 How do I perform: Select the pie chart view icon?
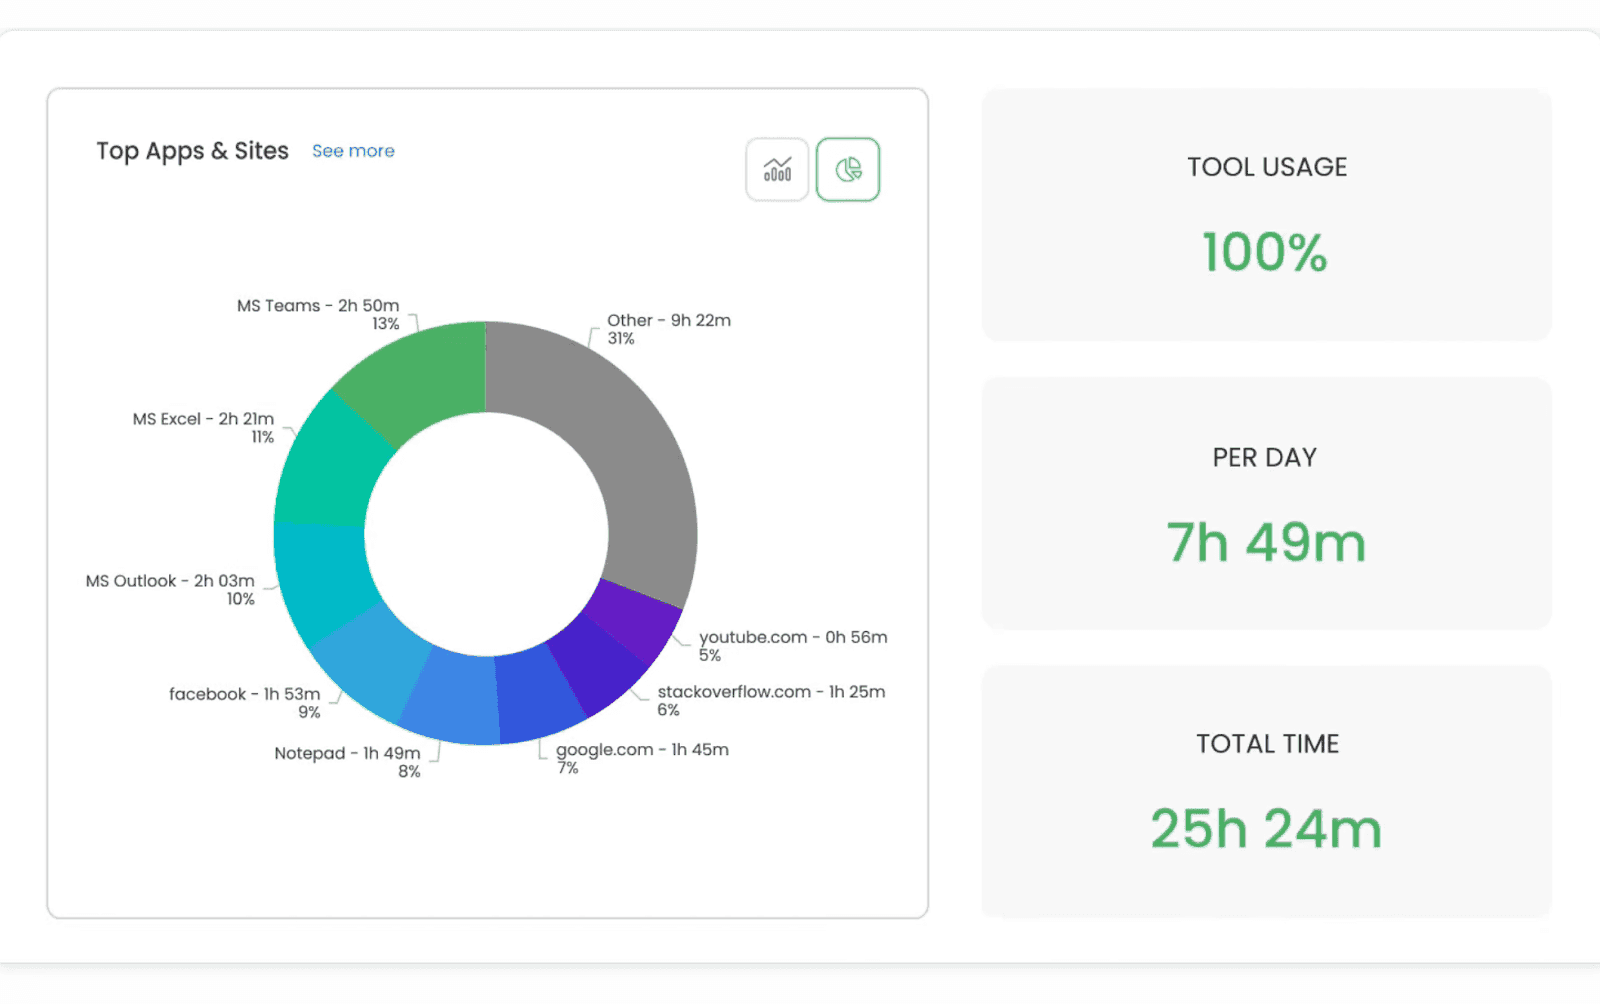(848, 169)
